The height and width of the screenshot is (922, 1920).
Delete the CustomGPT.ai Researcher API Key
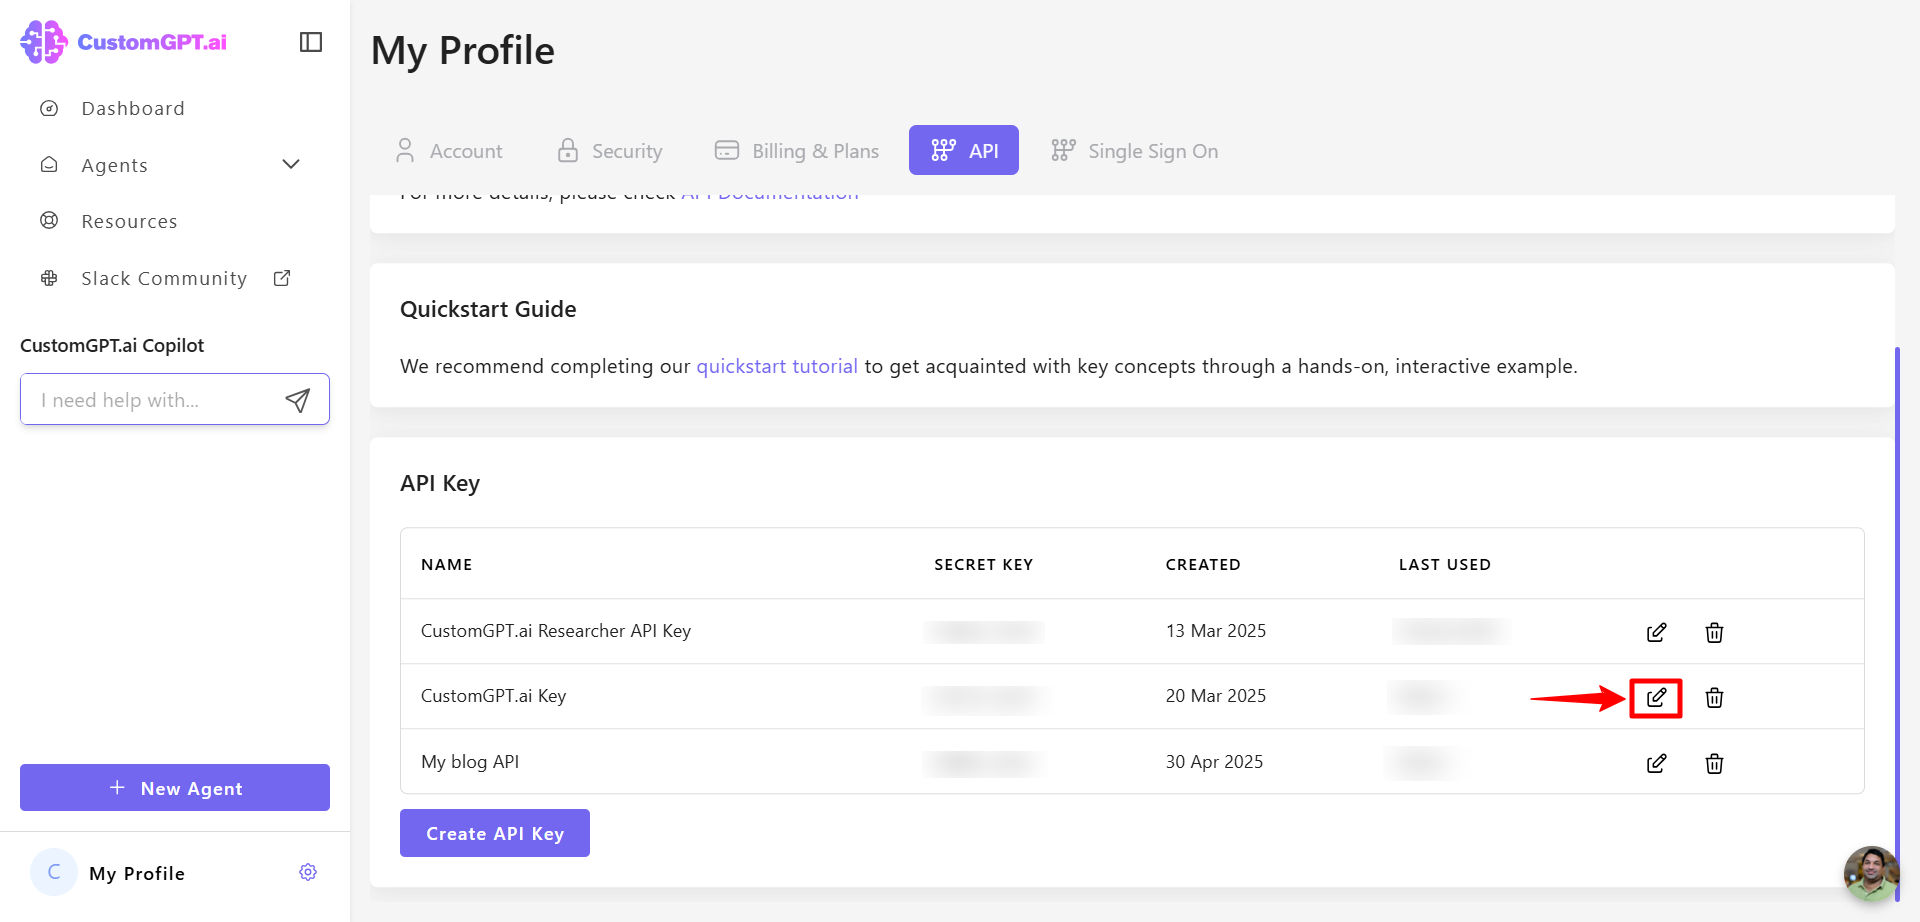click(x=1714, y=632)
